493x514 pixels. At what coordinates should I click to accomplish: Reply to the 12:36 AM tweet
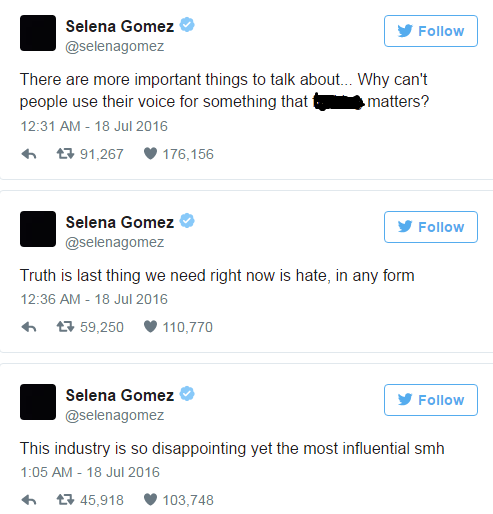29,327
